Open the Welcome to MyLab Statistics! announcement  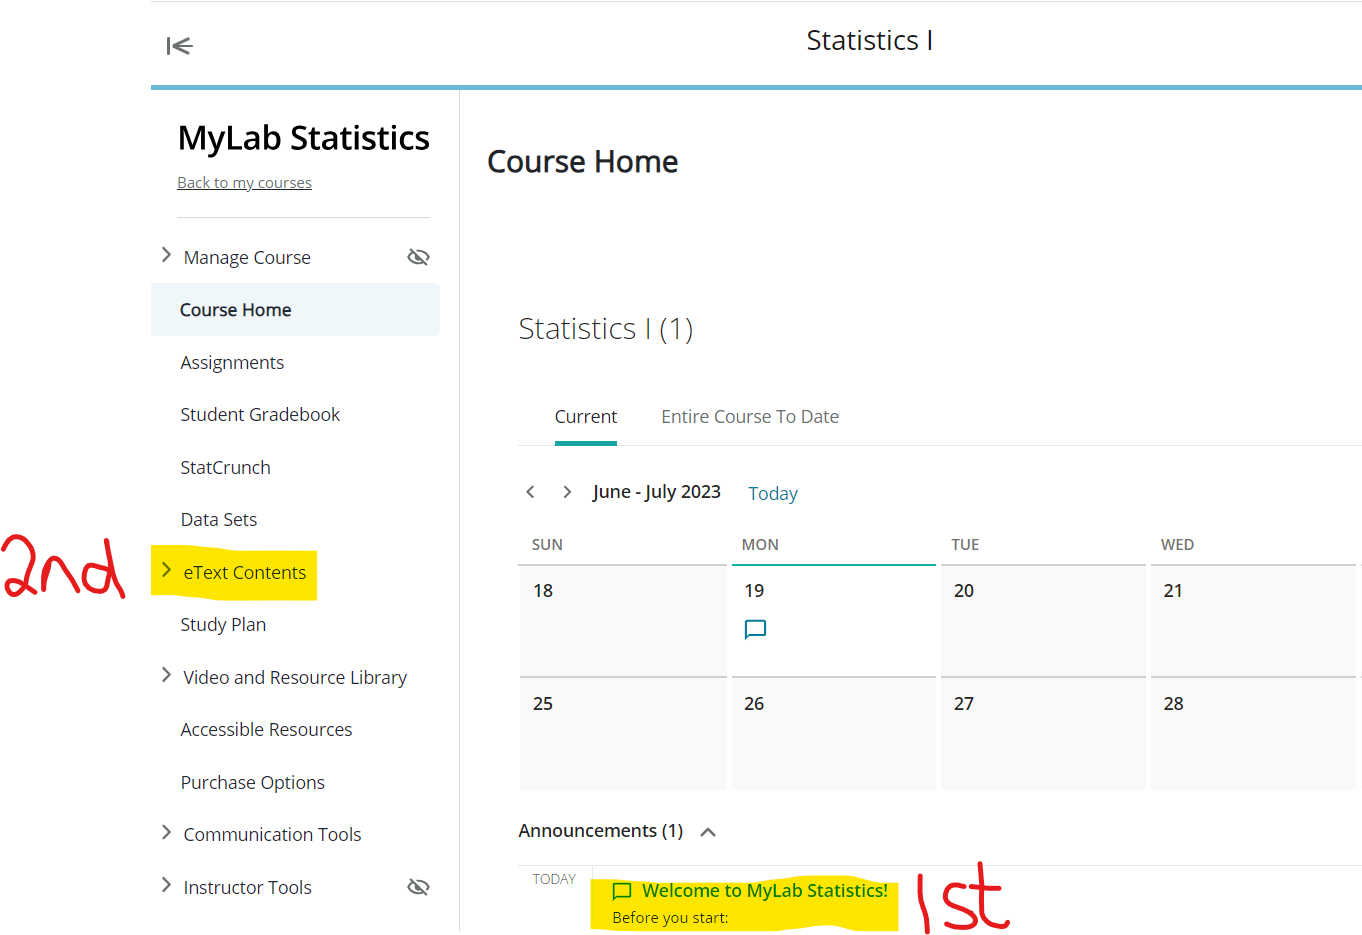click(x=765, y=891)
